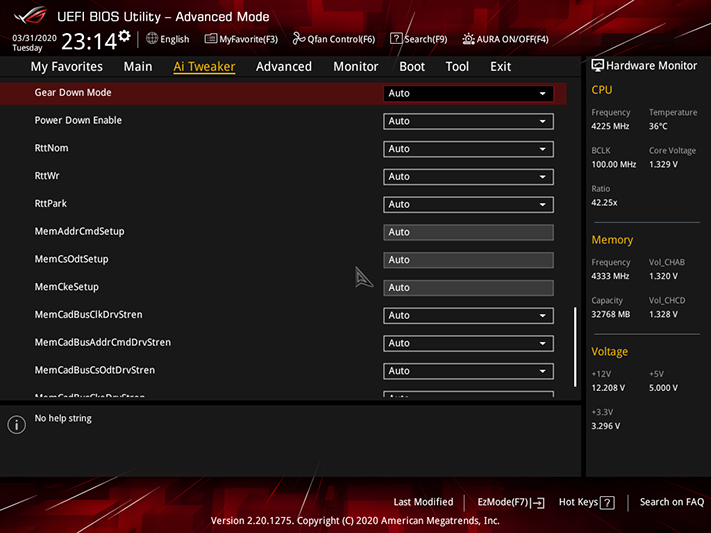
Task: Open time settings gear icon
Action: click(x=124, y=36)
